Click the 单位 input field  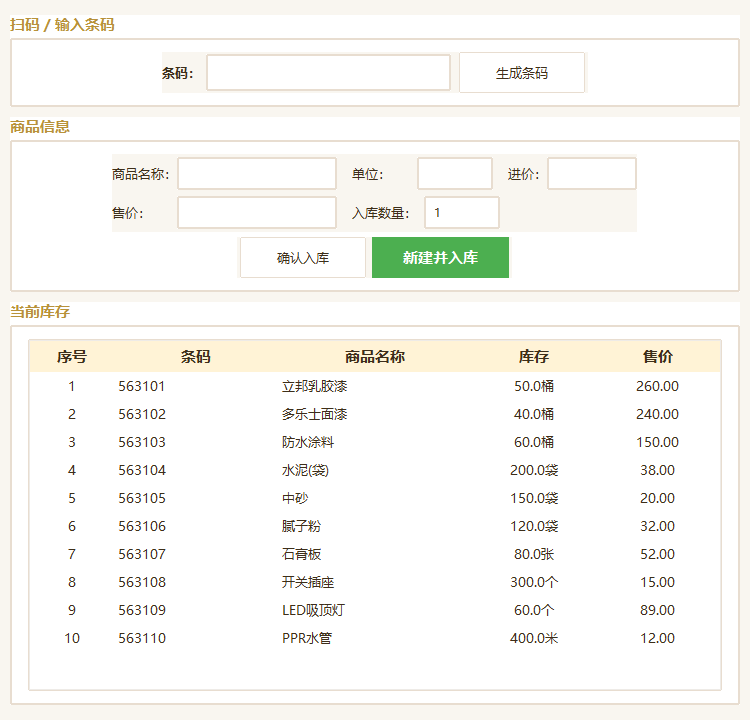click(x=454, y=174)
